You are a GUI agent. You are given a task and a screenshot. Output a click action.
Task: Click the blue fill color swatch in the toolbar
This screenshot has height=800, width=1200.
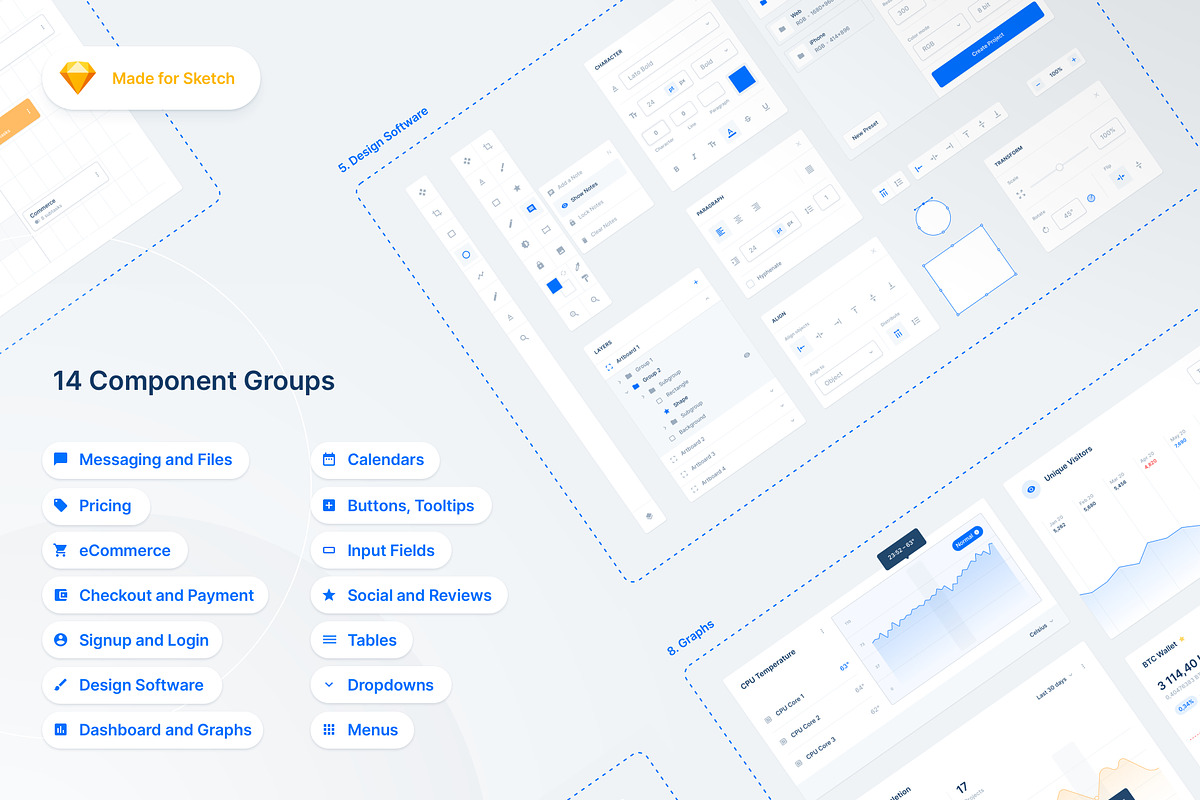coord(555,285)
